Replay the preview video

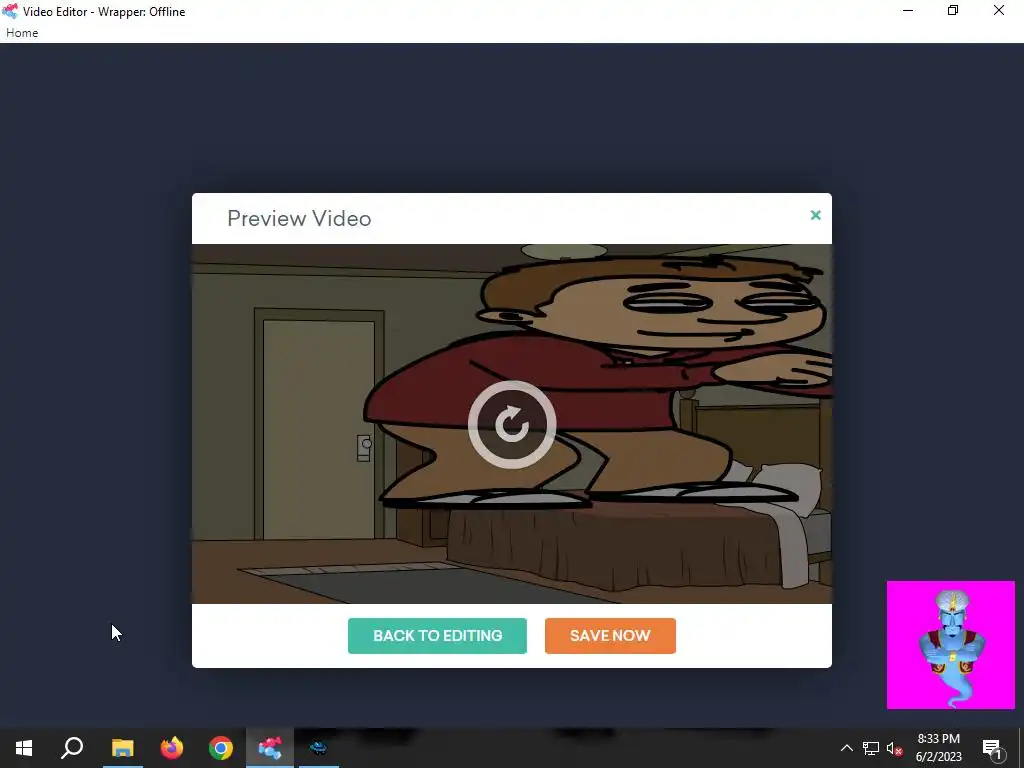[x=512, y=424]
